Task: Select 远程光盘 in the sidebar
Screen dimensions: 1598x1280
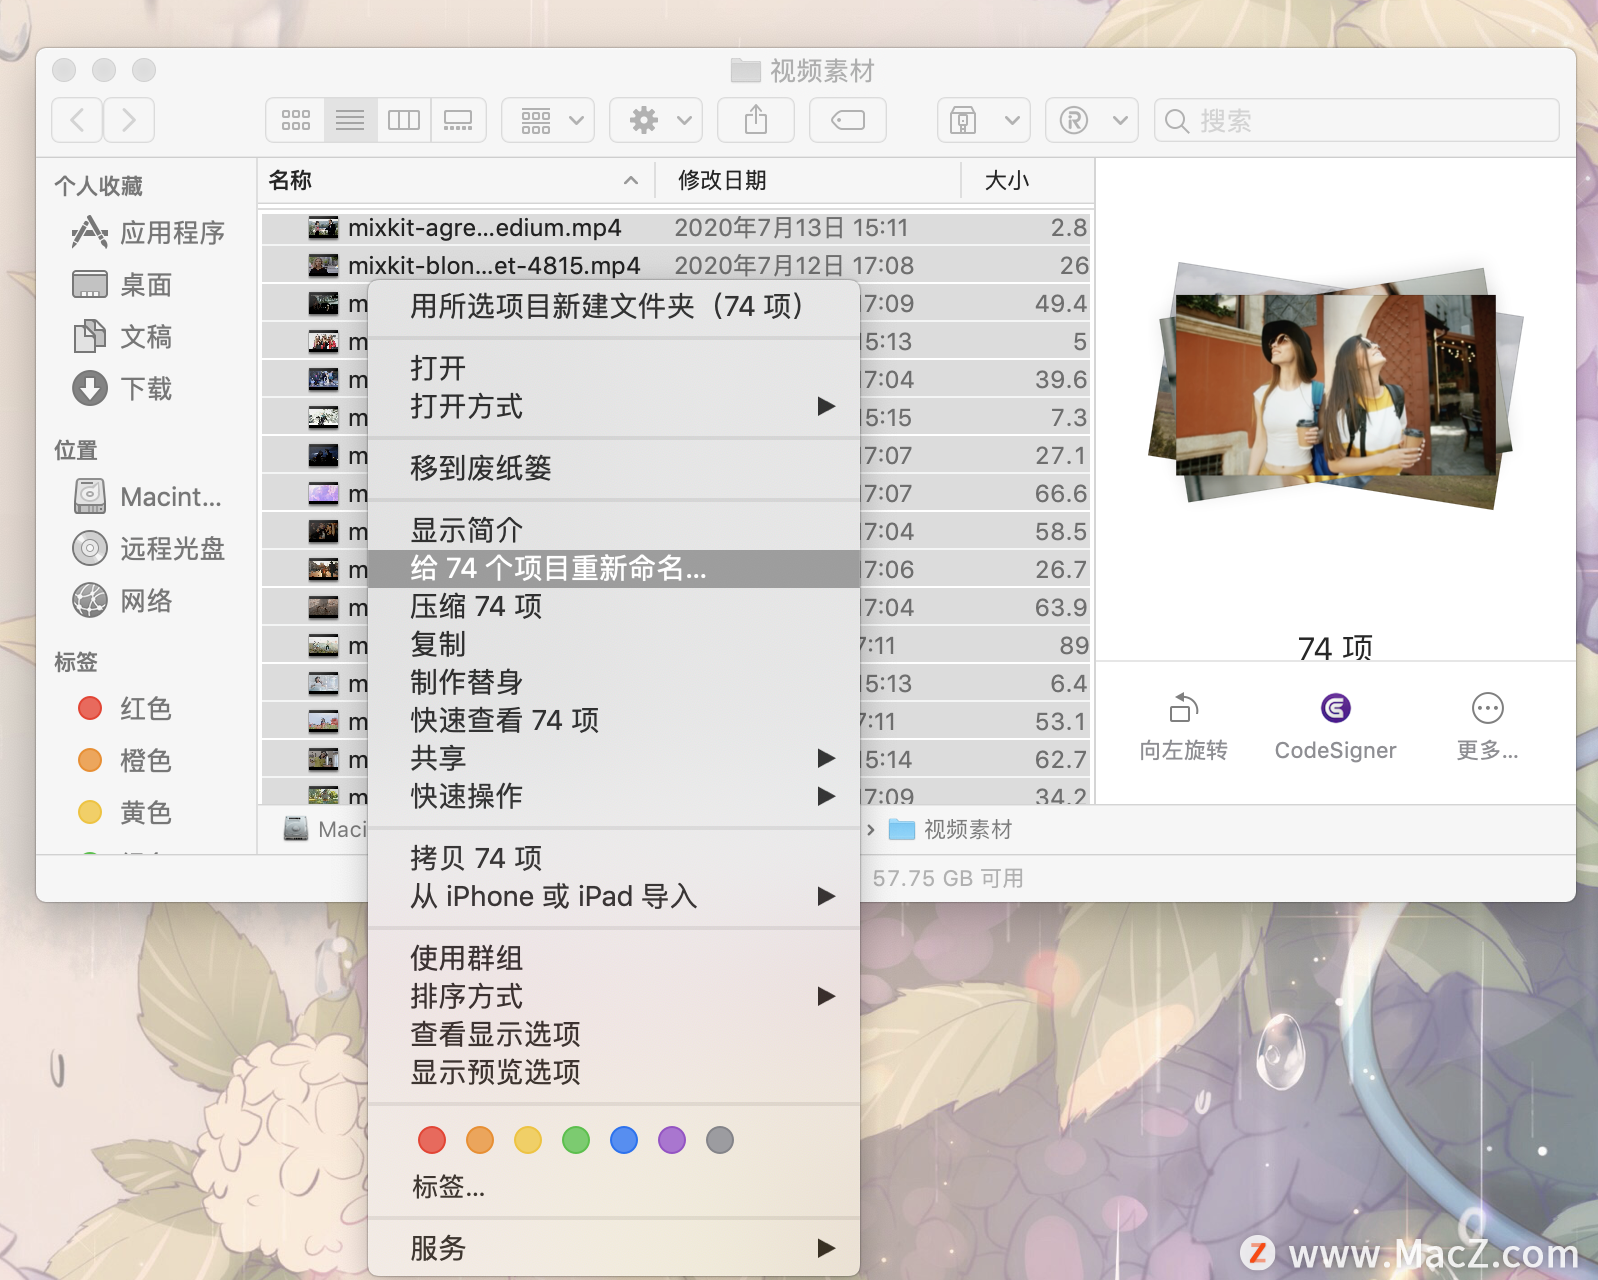Action: [148, 549]
